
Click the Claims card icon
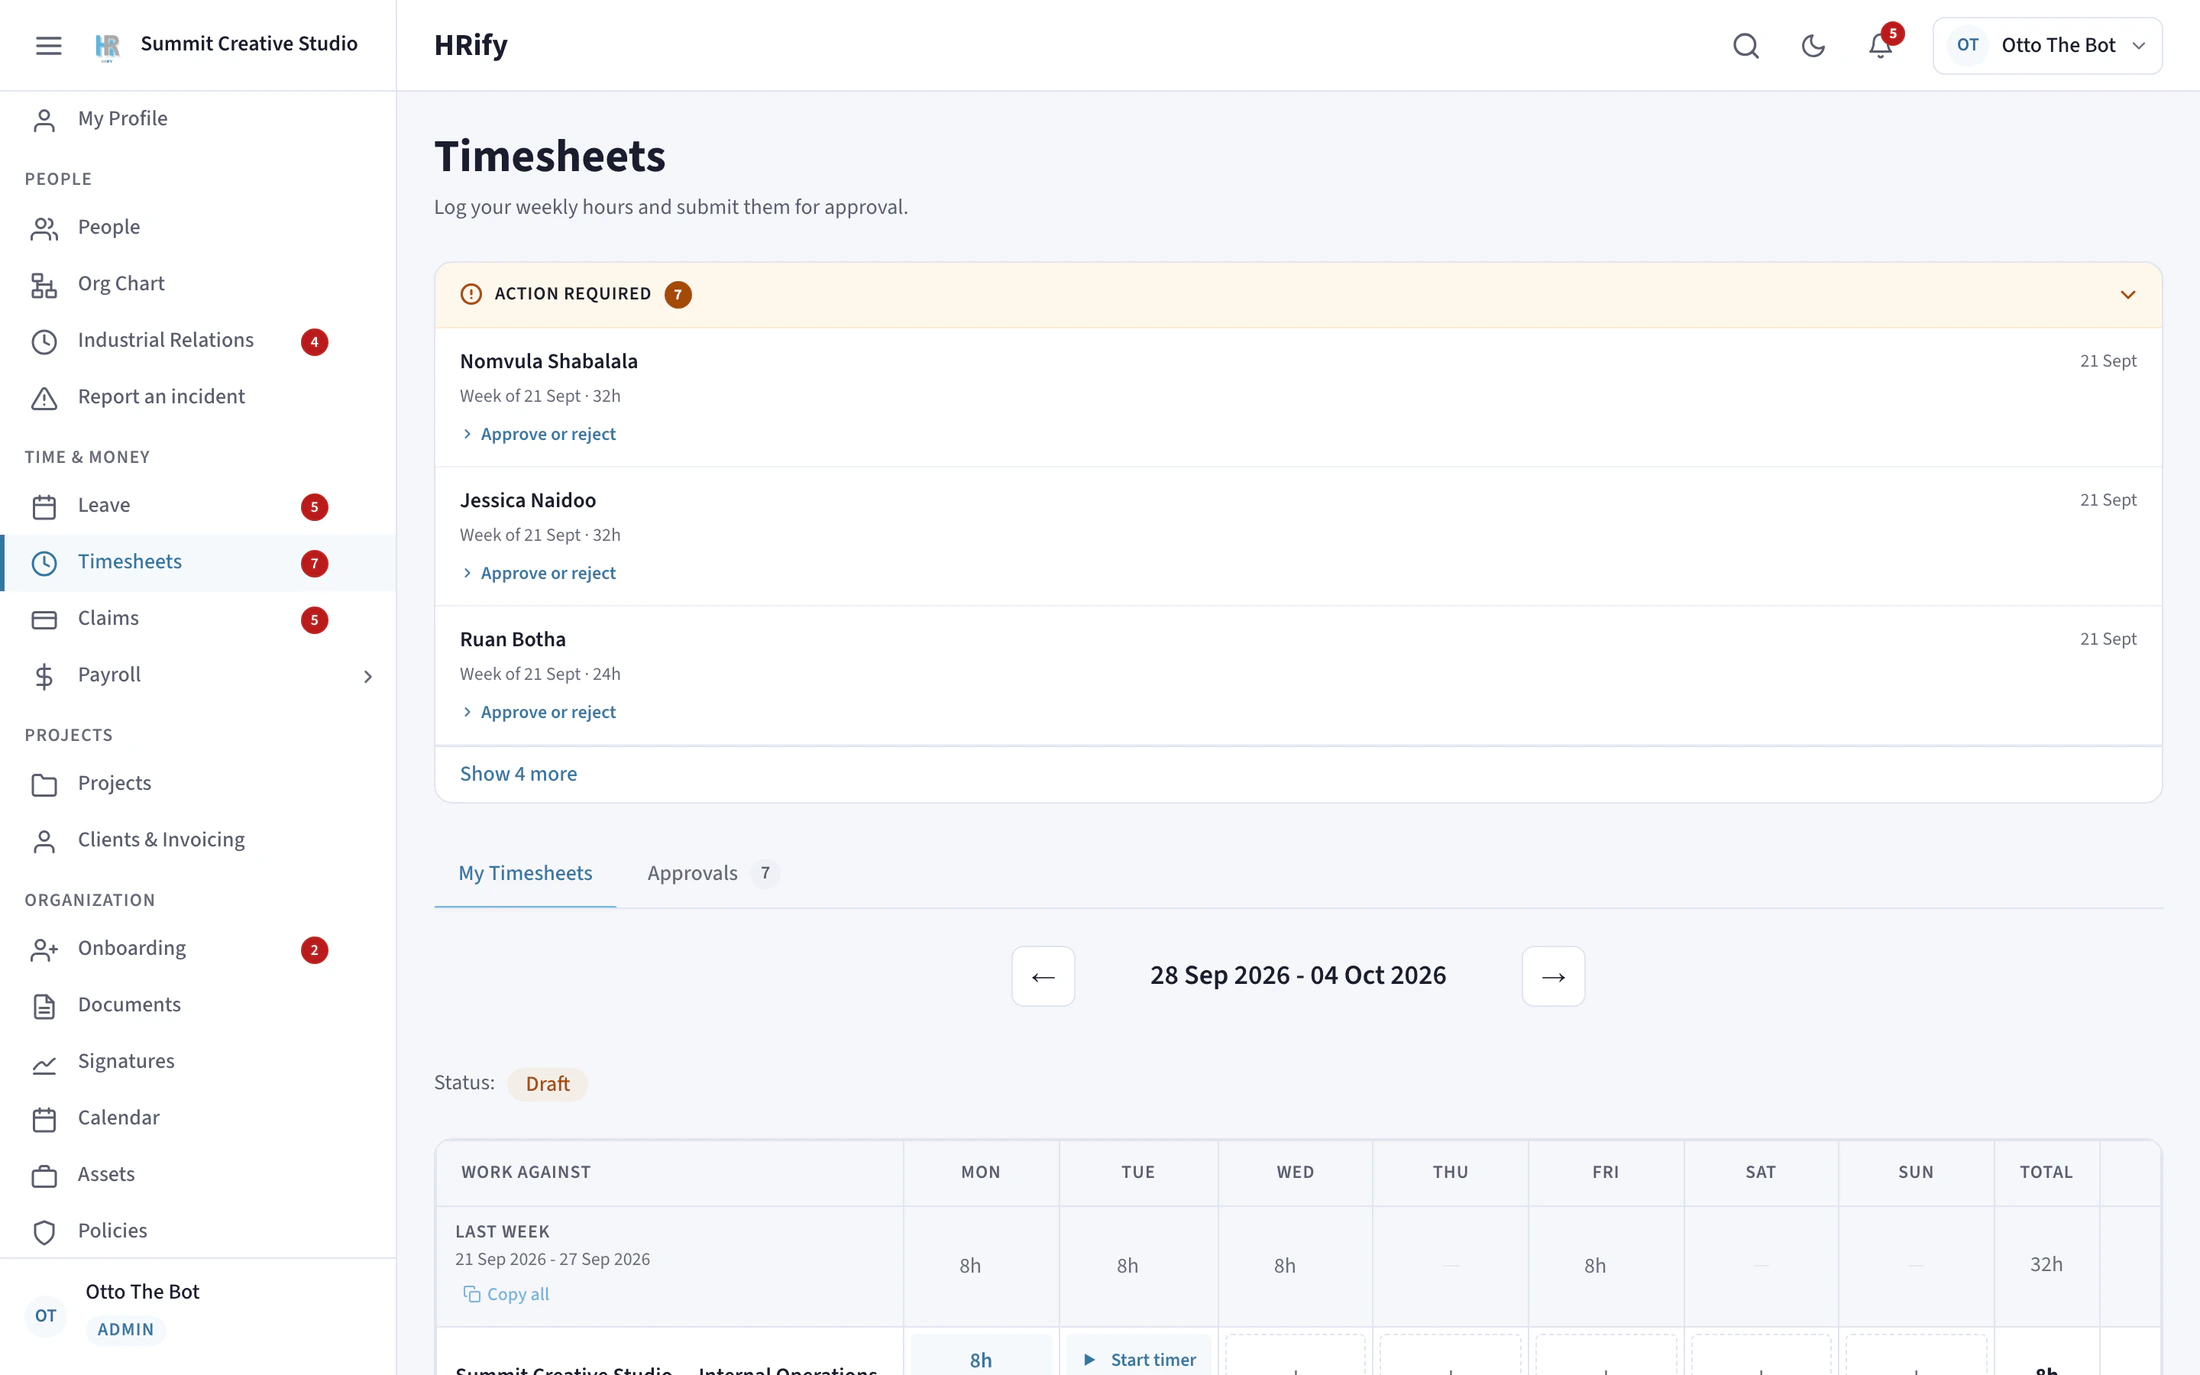[x=44, y=620]
